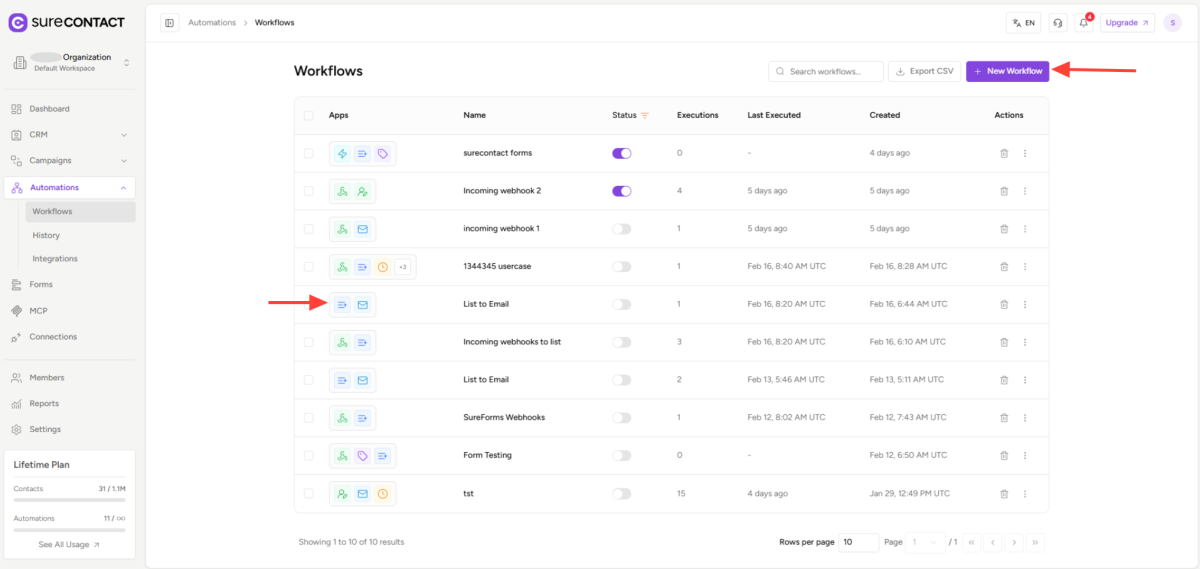Toggle the sidebar collapse icon
The width and height of the screenshot is (1200, 569).
click(169, 23)
